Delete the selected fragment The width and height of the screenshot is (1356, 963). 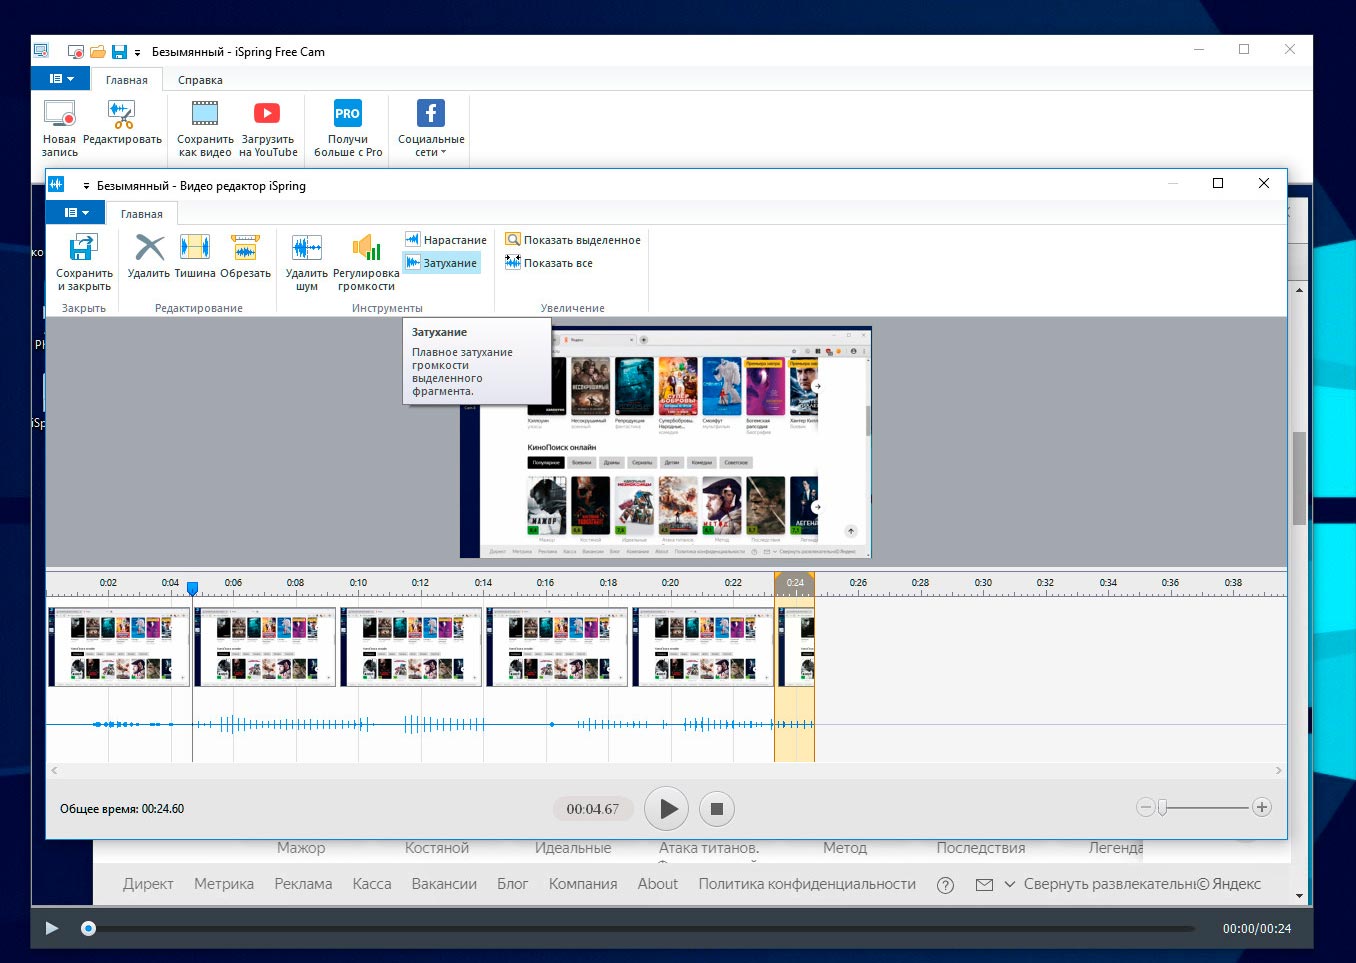coord(149,256)
